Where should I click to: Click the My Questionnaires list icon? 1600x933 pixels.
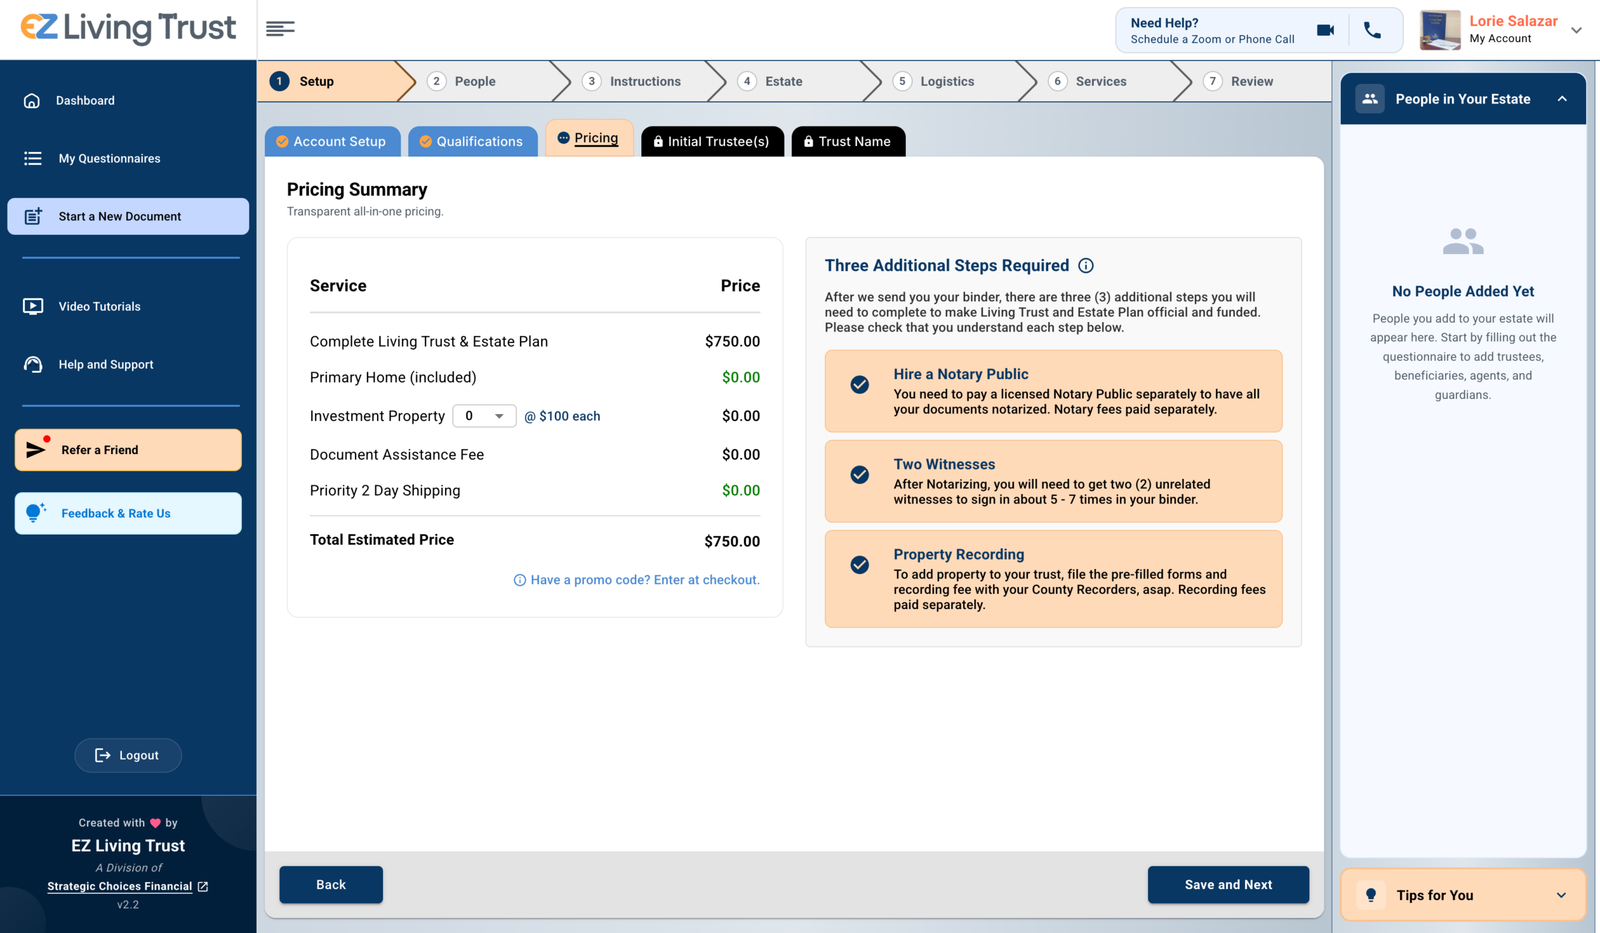33,158
